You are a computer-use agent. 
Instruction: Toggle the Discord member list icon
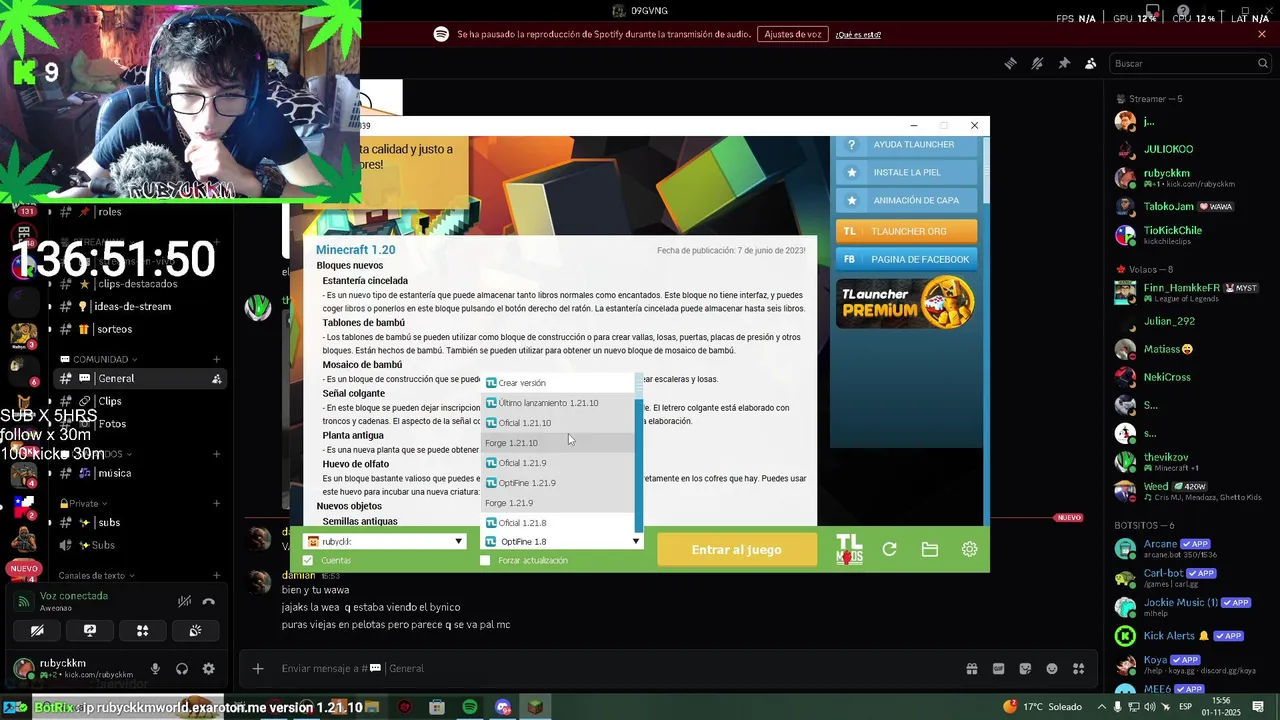pos(1090,63)
